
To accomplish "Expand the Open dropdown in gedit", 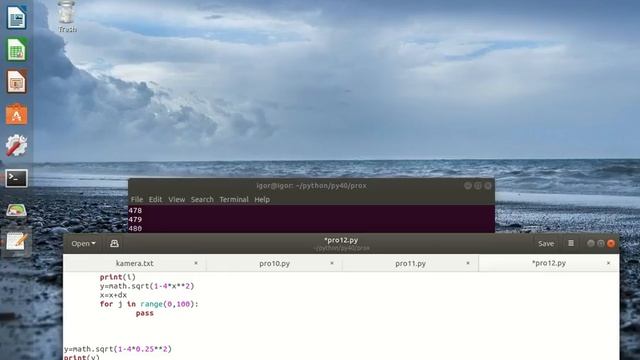I will coord(83,243).
